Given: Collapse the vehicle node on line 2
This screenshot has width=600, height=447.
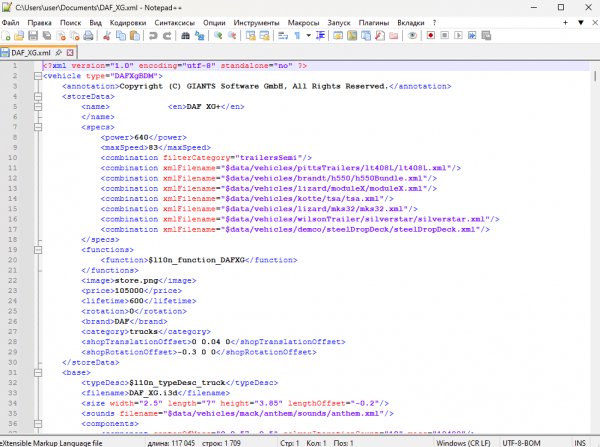Looking at the screenshot, I should [38, 76].
